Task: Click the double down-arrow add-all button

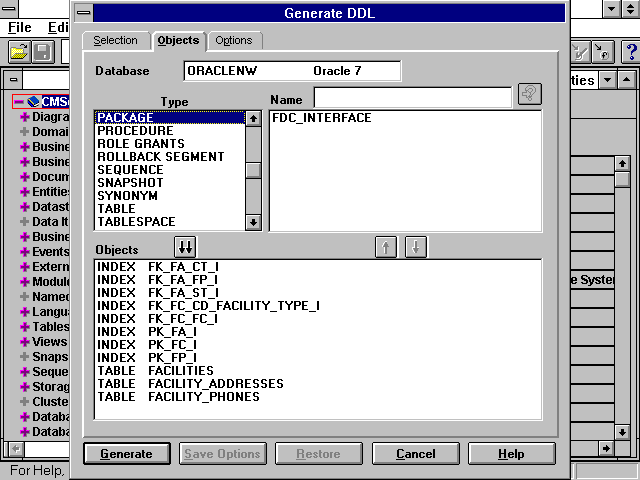Action: (186, 247)
